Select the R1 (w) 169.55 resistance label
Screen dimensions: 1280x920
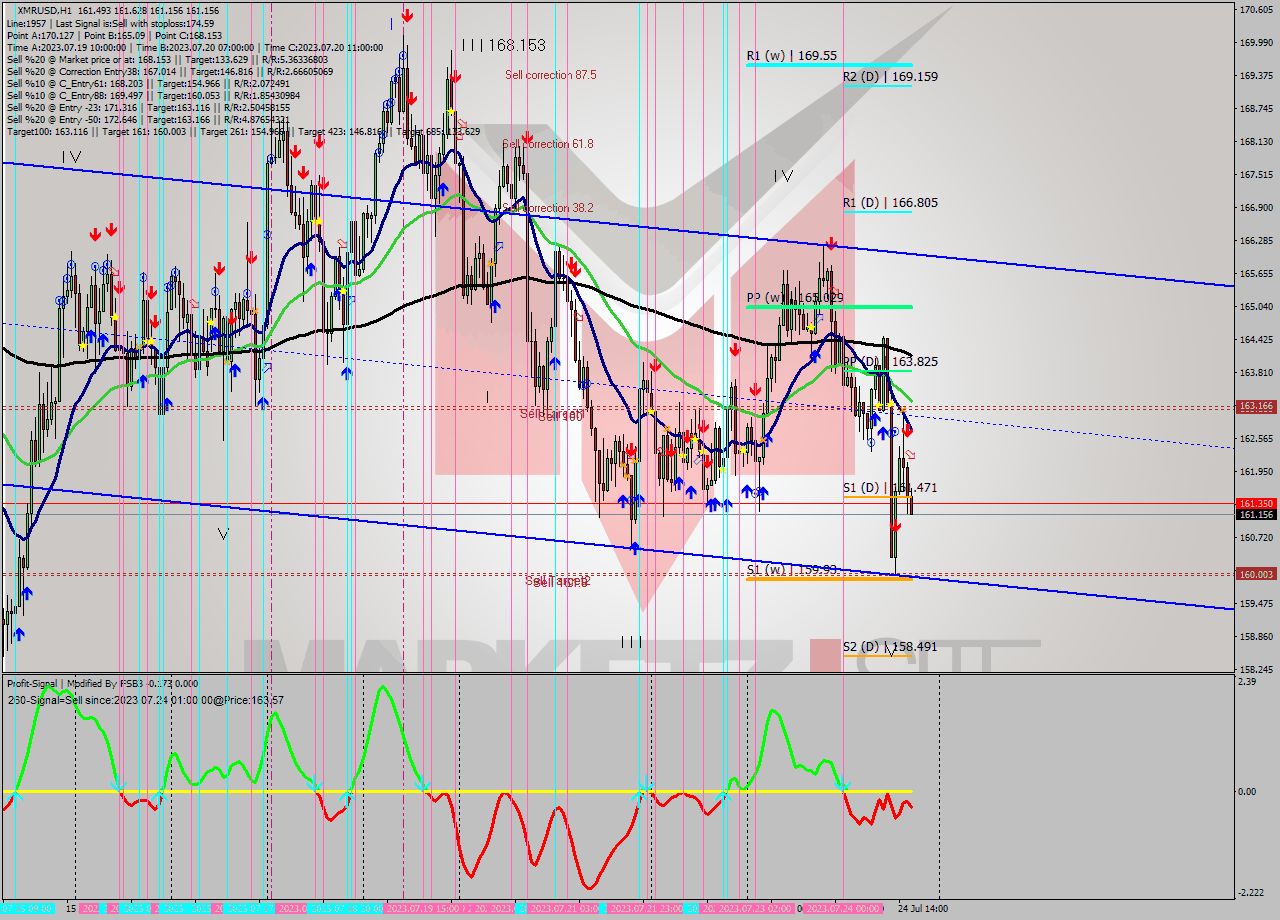coord(791,56)
